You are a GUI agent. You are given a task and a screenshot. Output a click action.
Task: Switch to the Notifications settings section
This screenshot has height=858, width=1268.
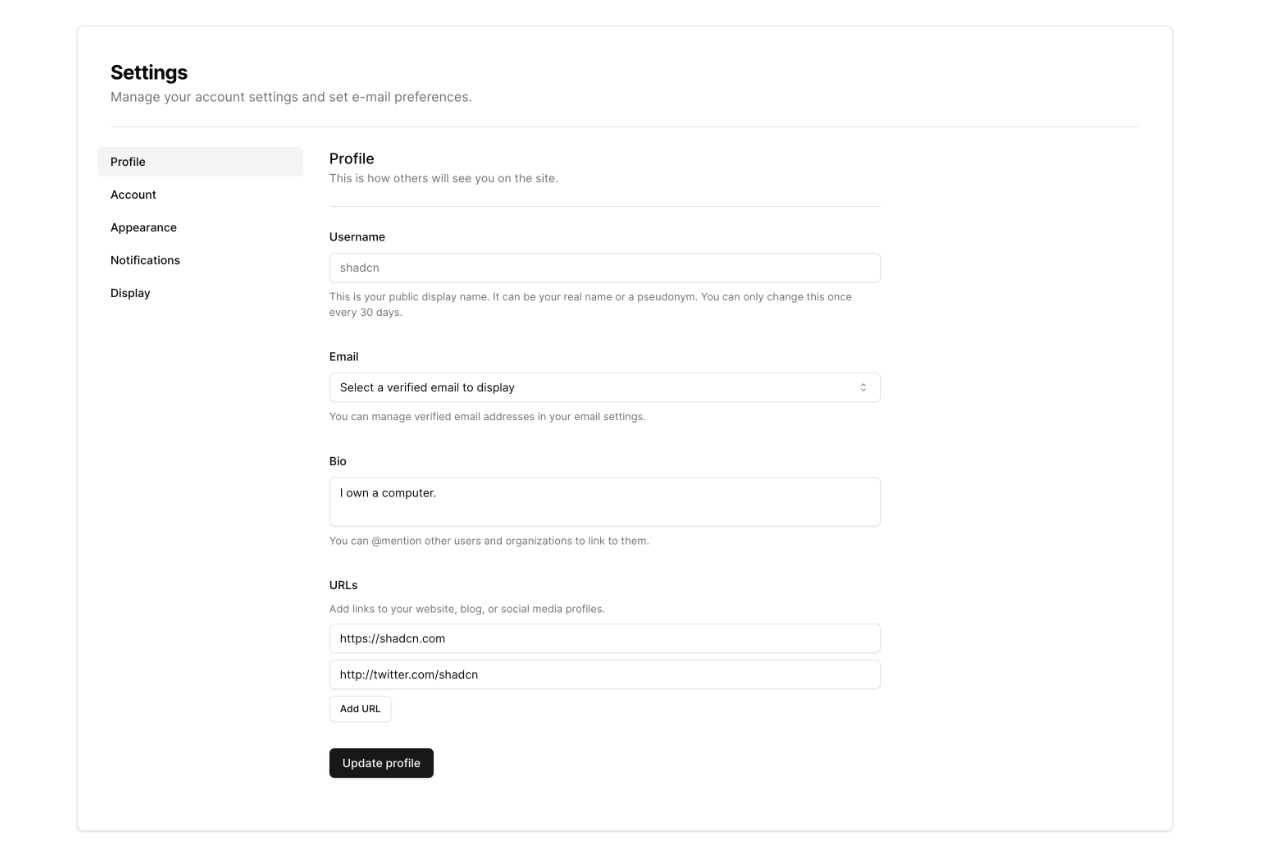click(145, 260)
